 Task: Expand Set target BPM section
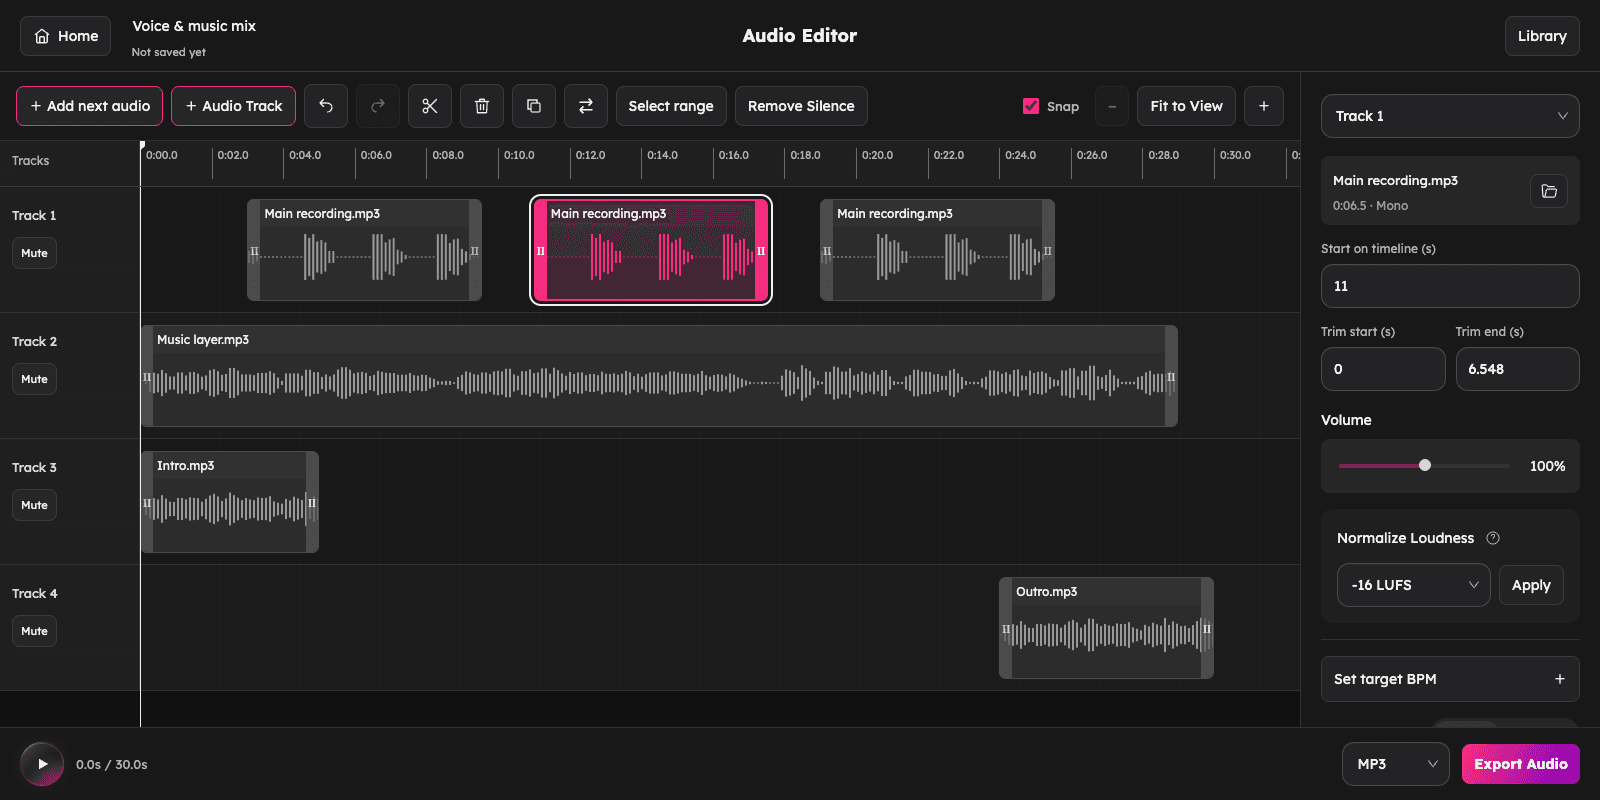[1450, 679]
